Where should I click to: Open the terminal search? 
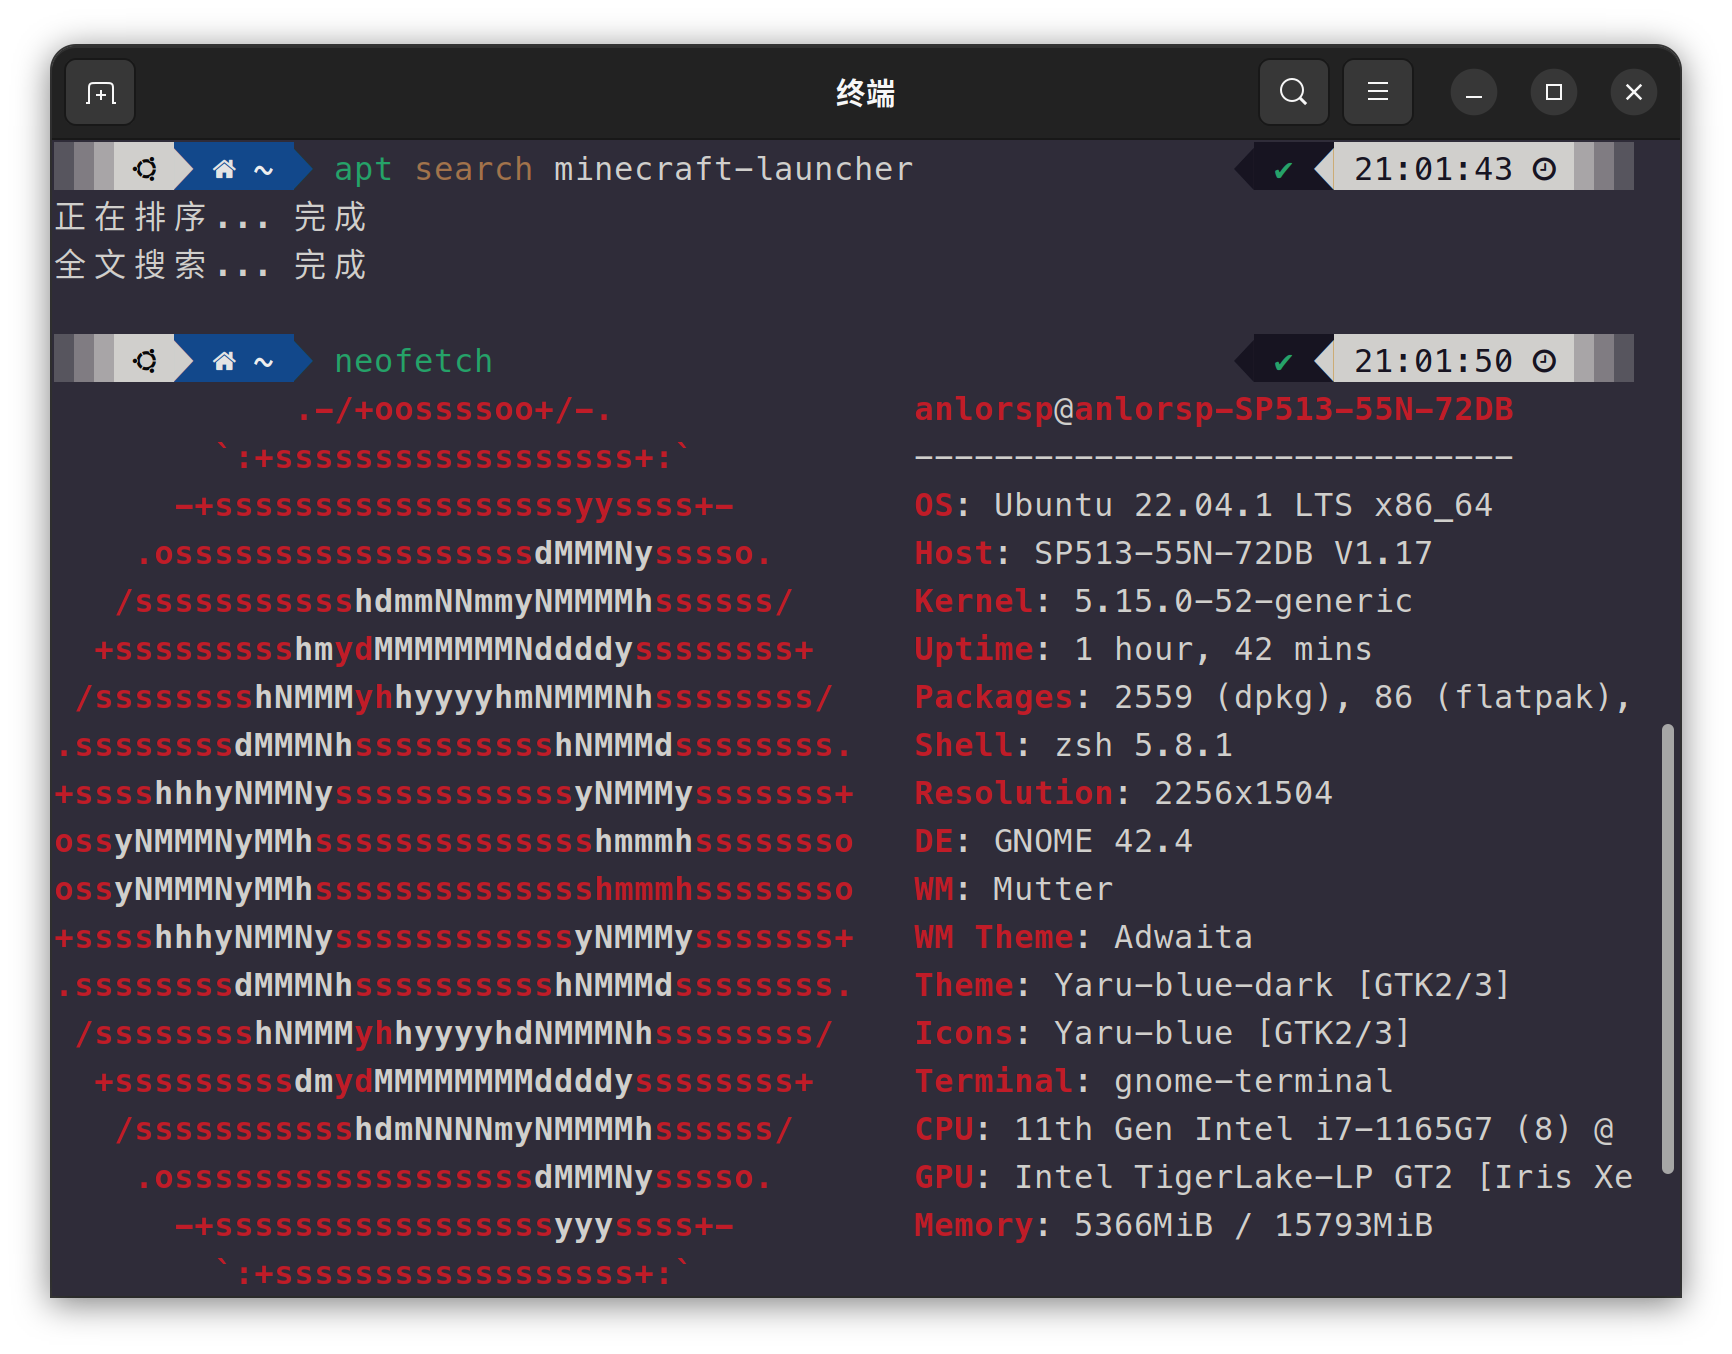tap(1293, 93)
